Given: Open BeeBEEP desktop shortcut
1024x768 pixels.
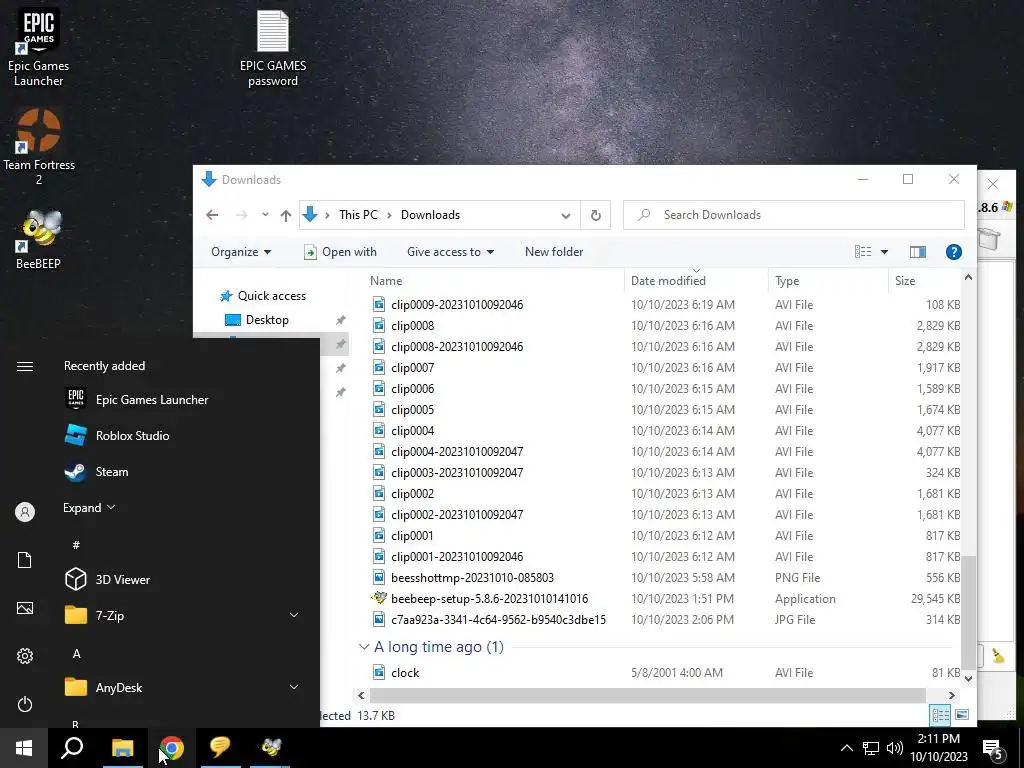Looking at the screenshot, I should 39,239.
